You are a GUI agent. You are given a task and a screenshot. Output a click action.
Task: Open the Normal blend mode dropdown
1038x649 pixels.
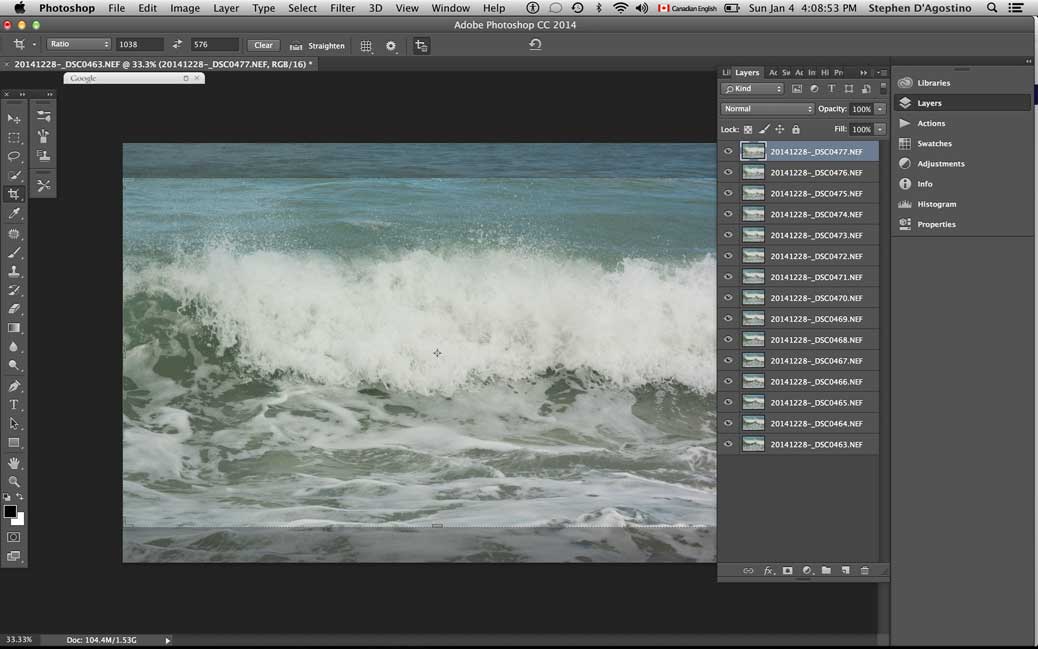[768, 109]
